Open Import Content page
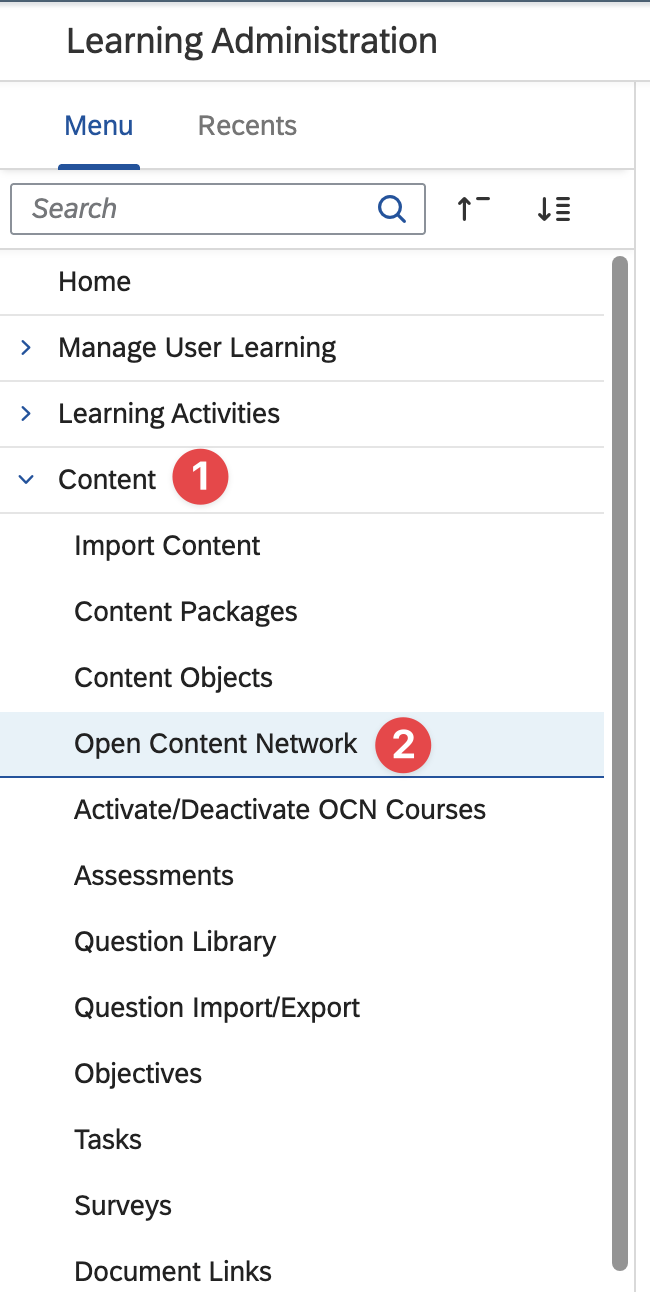The image size is (650, 1292). coord(167,546)
